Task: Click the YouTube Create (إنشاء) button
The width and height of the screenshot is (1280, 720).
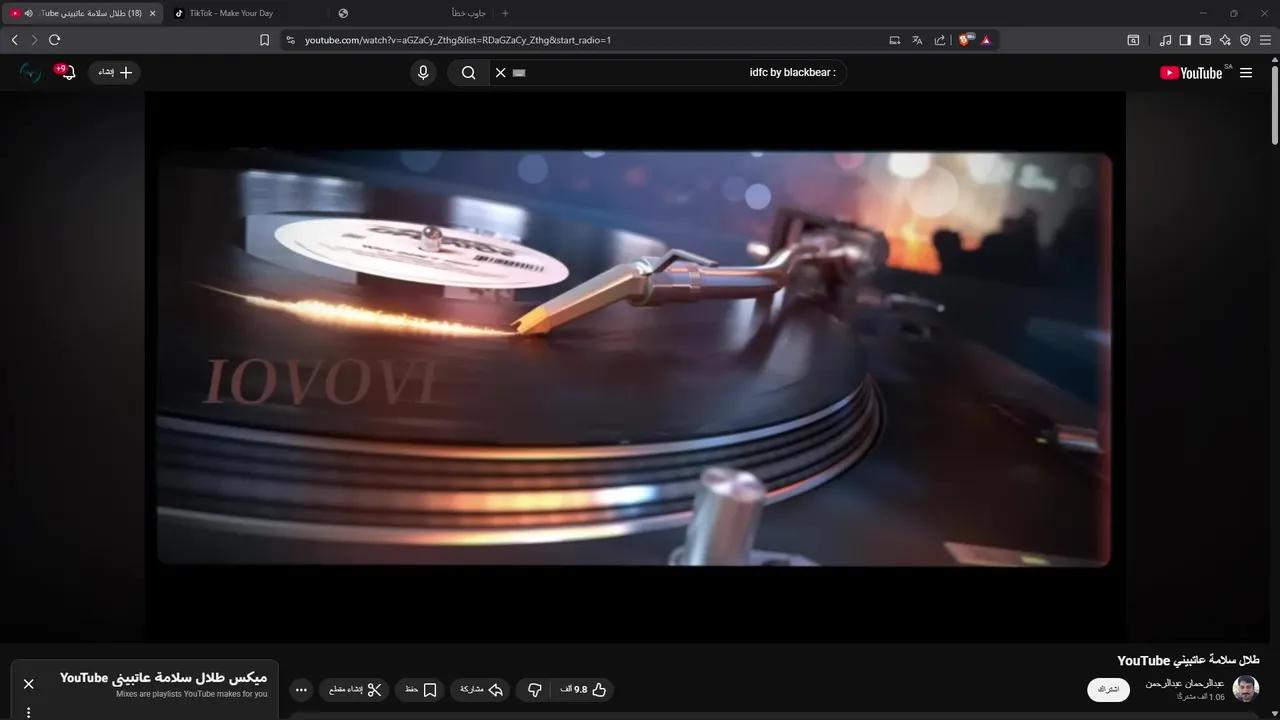Action: (x=115, y=72)
